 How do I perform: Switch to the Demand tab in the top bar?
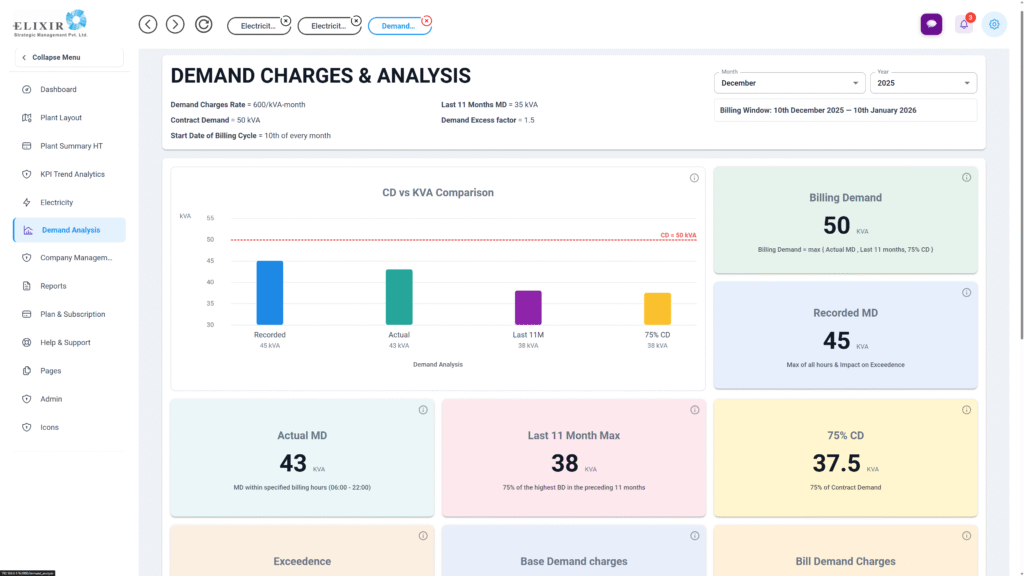pos(398,26)
